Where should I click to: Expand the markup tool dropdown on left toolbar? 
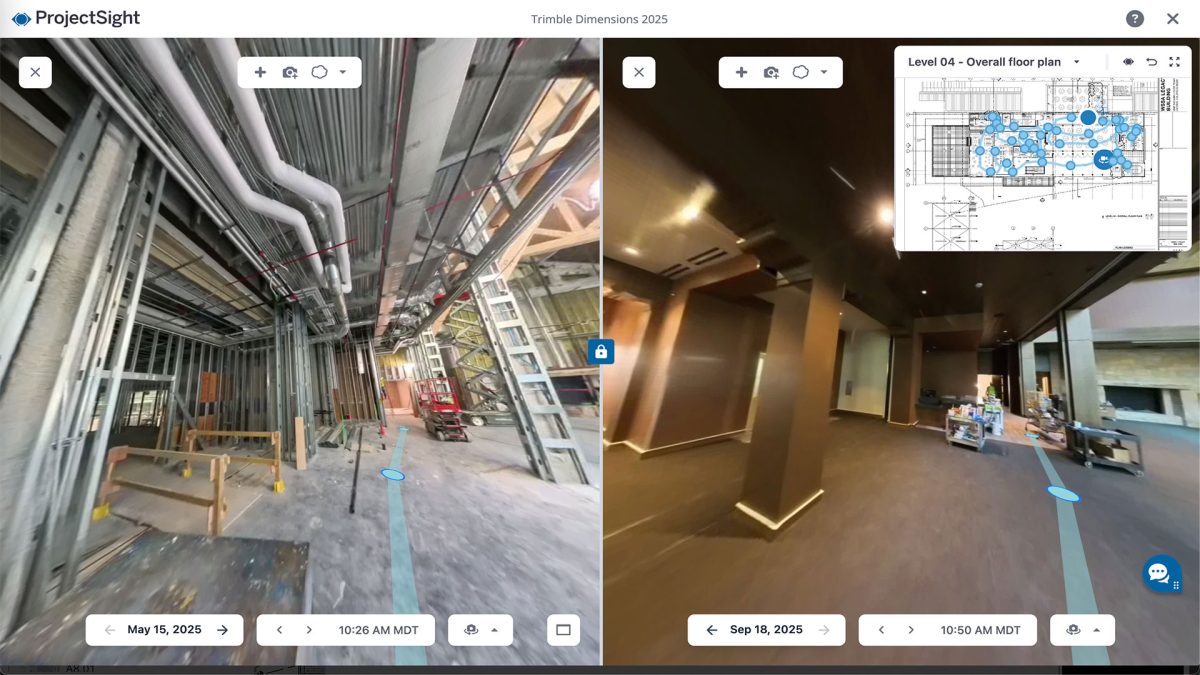click(x=344, y=72)
